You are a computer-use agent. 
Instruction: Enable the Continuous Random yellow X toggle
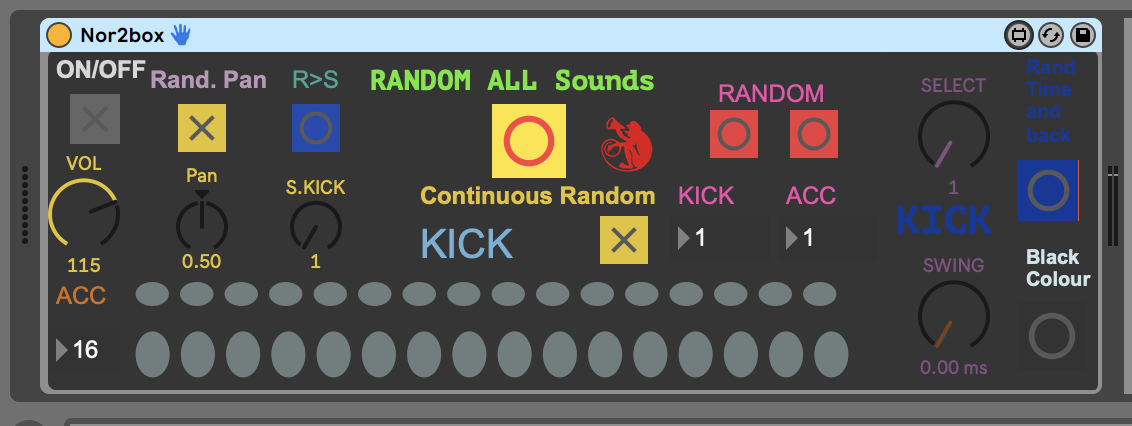point(623,240)
